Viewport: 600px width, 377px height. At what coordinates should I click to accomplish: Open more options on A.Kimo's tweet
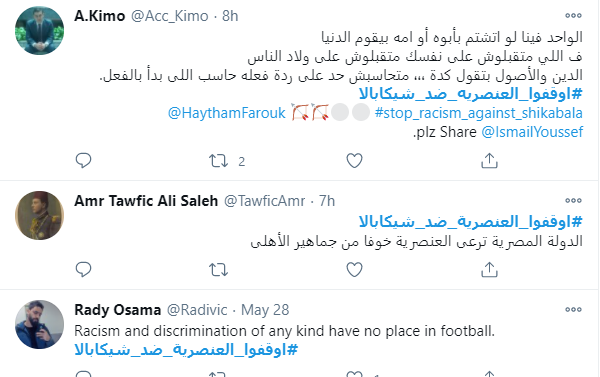pyautogui.click(x=573, y=15)
